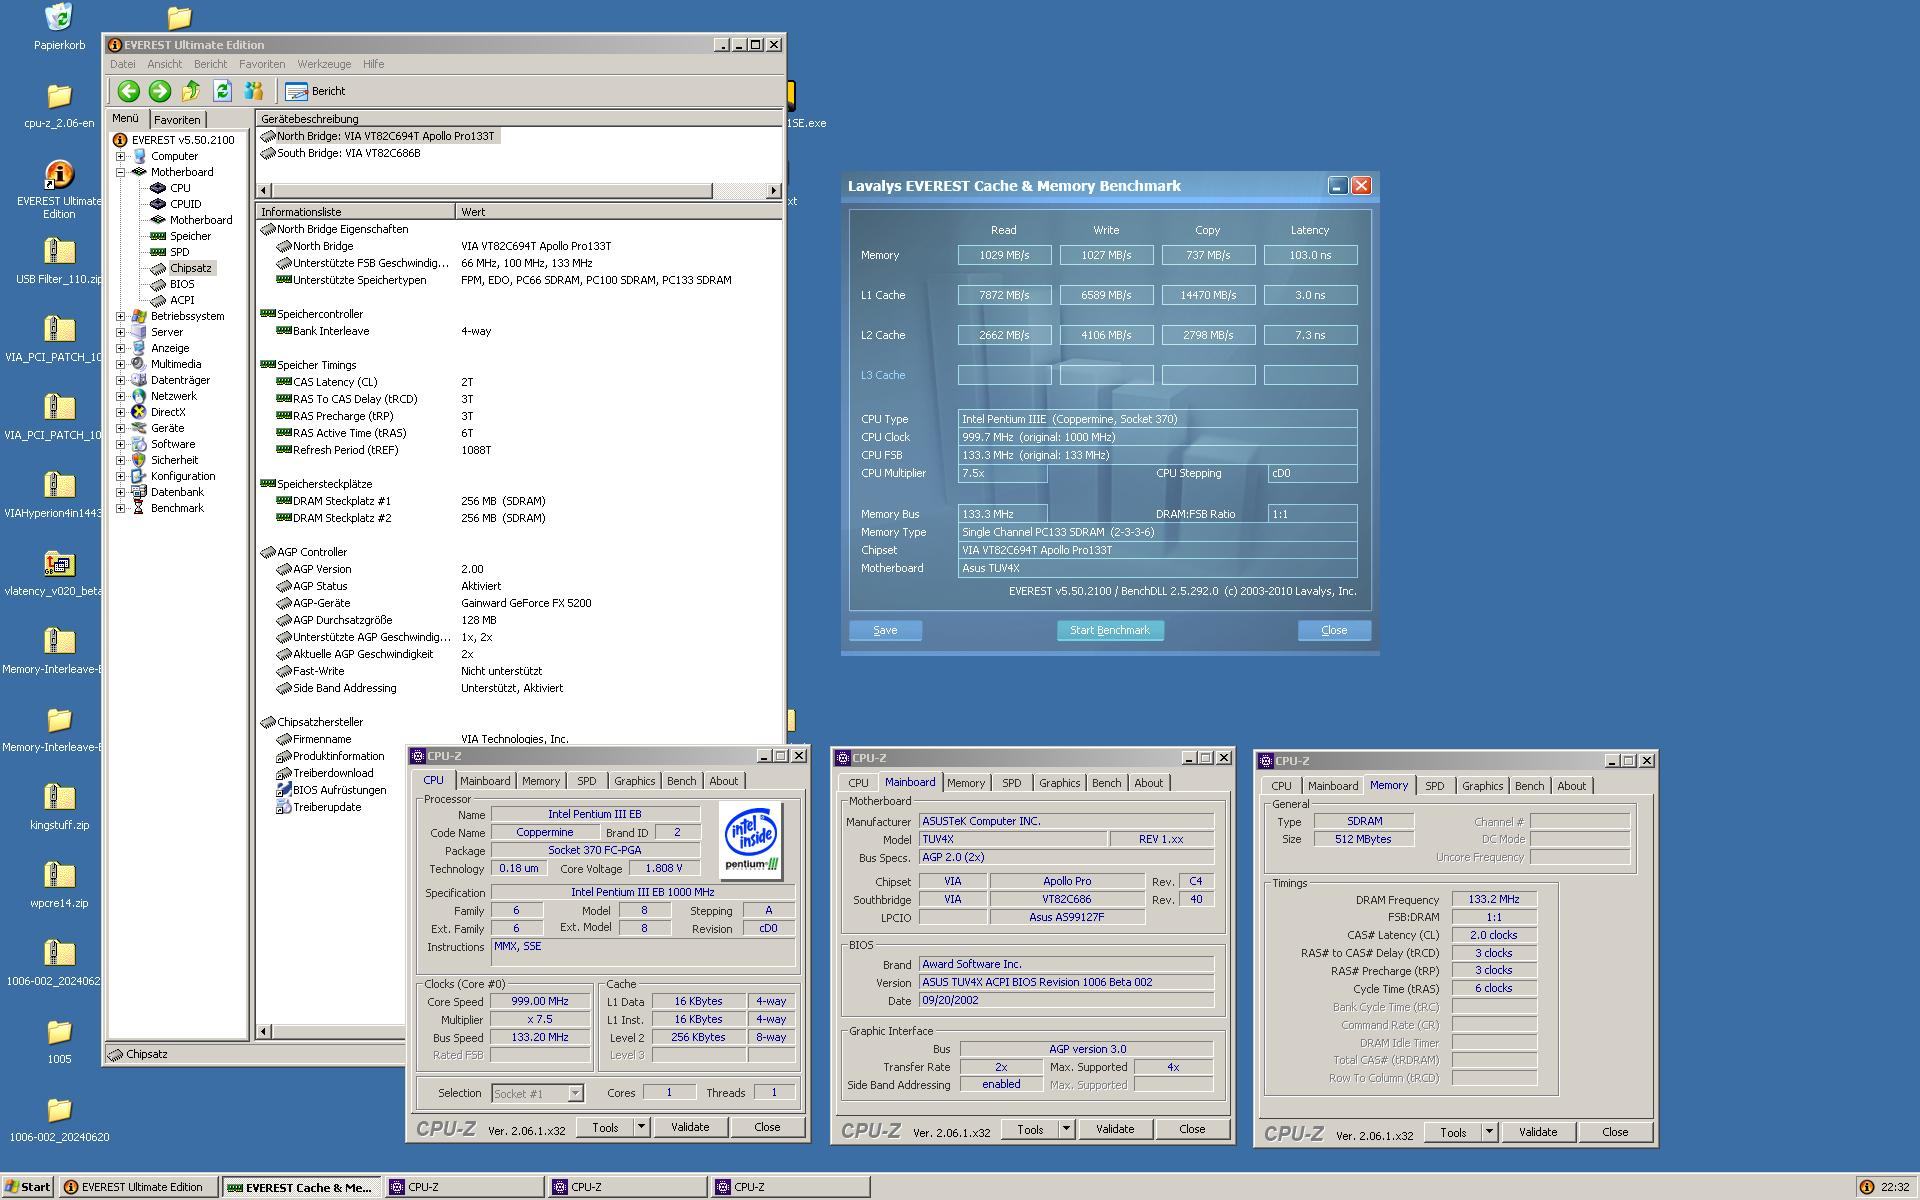Open the Bericht report toolbar button
Image resolution: width=1920 pixels, height=1200 pixels.
pos(316,91)
